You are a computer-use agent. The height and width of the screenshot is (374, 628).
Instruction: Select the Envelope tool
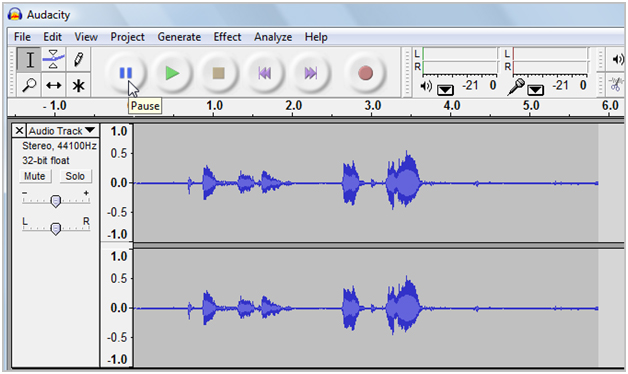(x=53, y=60)
